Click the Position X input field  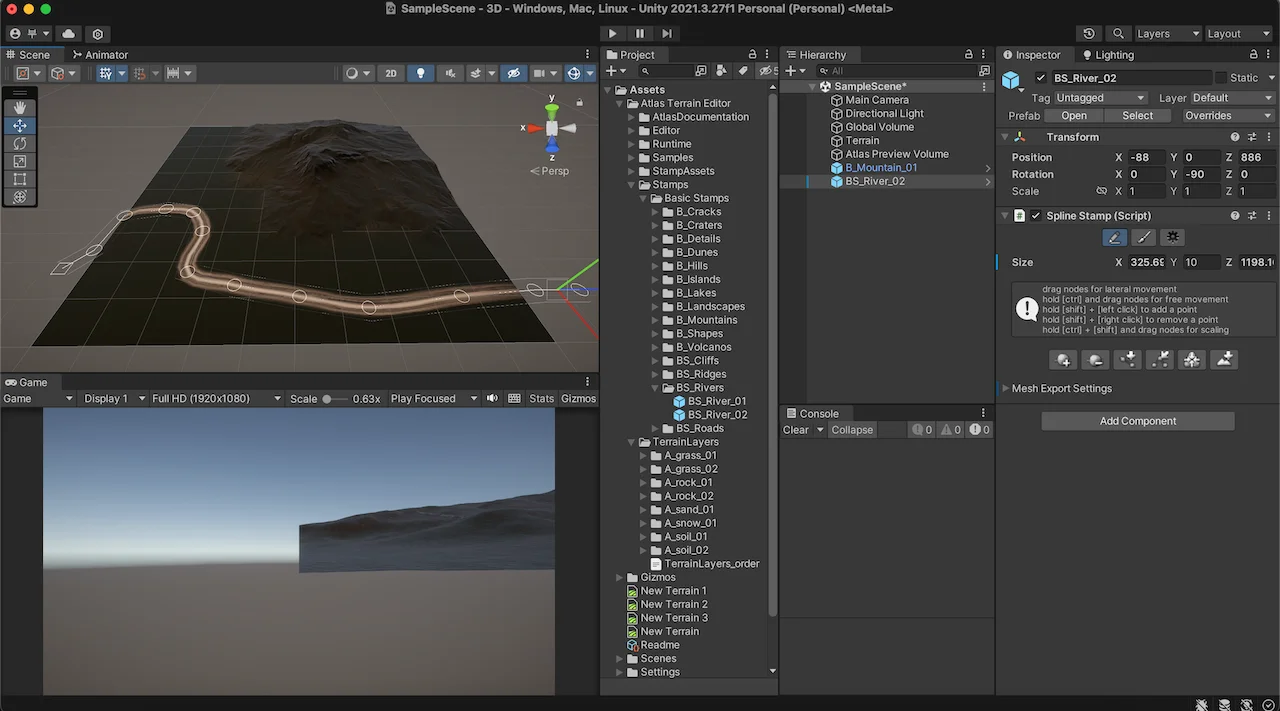point(1145,157)
